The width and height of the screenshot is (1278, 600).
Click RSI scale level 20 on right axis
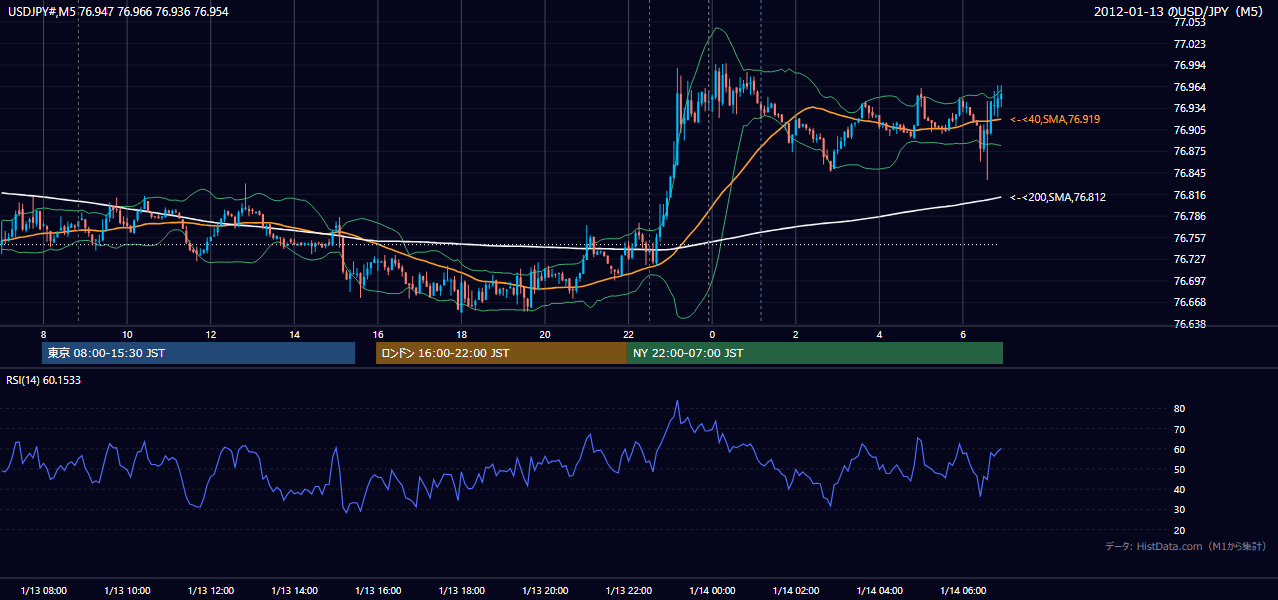(1179, 530)
